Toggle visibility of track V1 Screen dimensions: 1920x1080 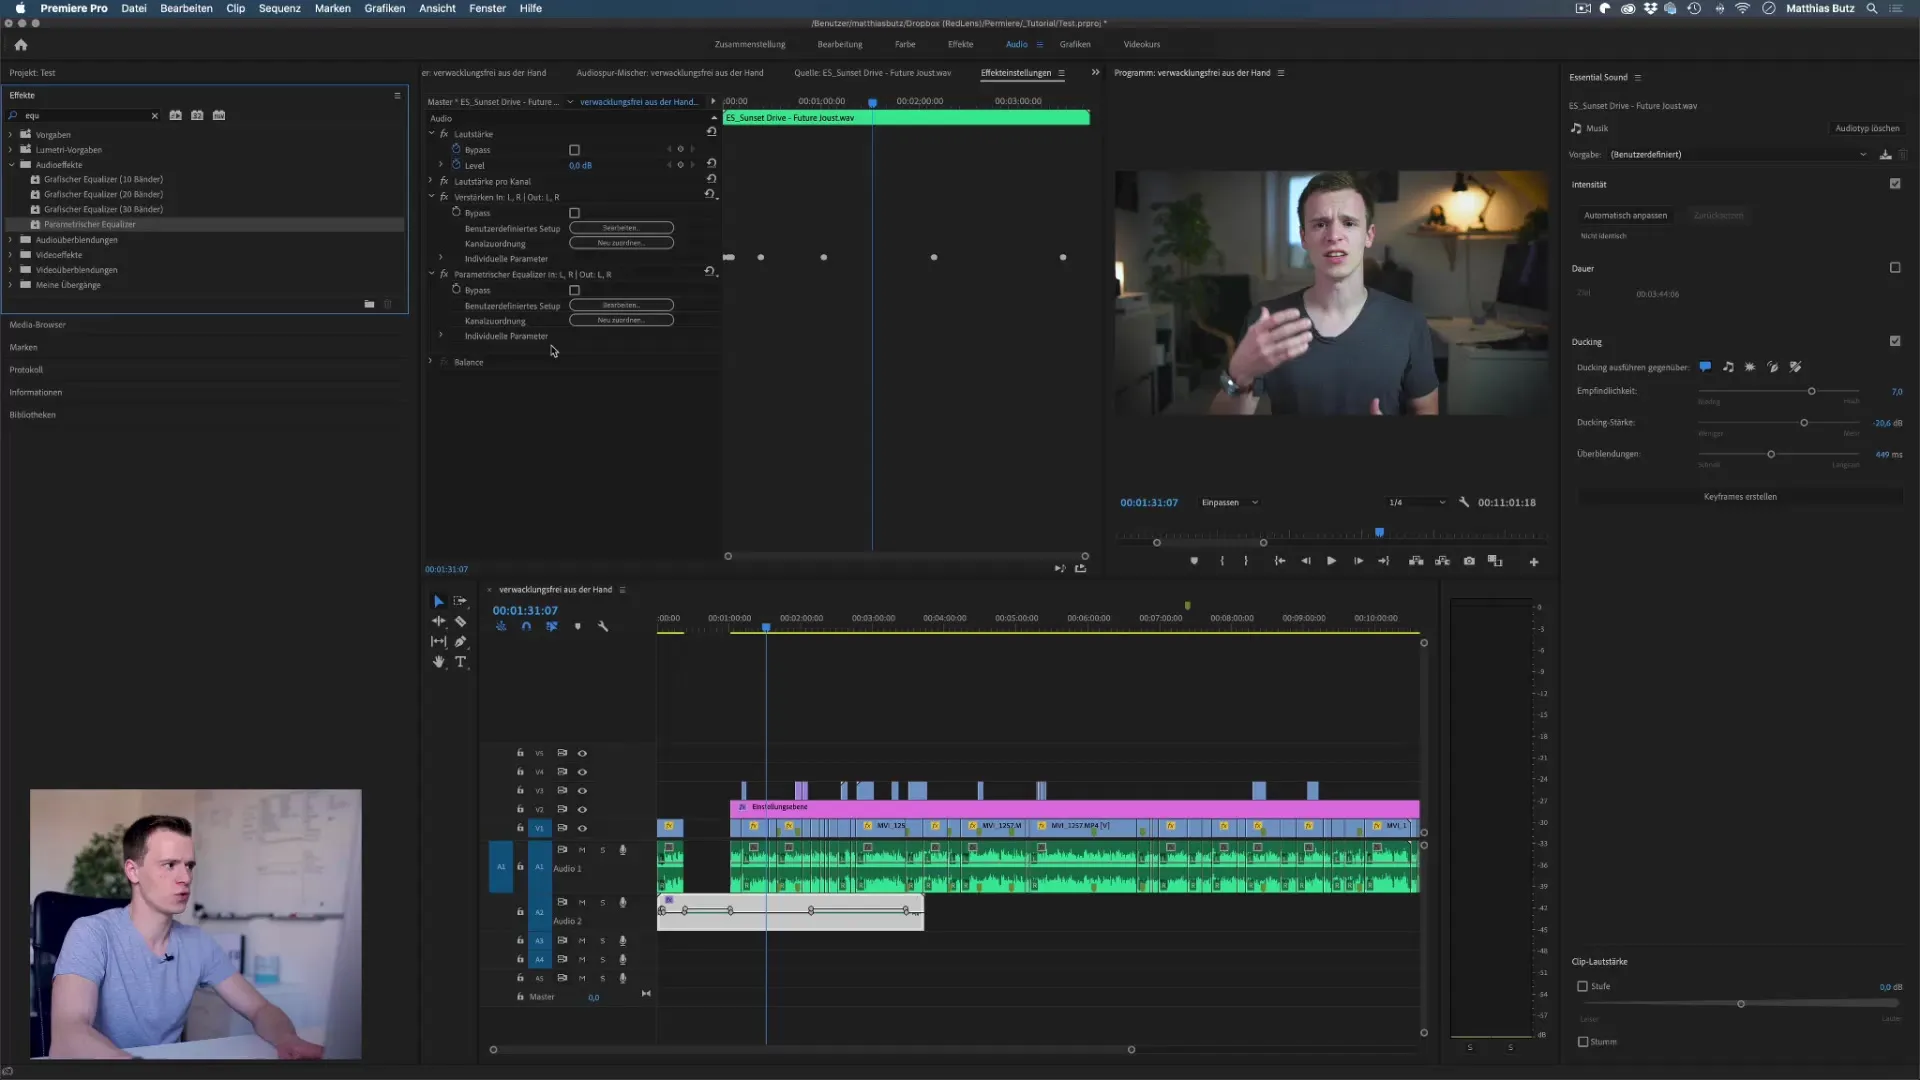582,828
